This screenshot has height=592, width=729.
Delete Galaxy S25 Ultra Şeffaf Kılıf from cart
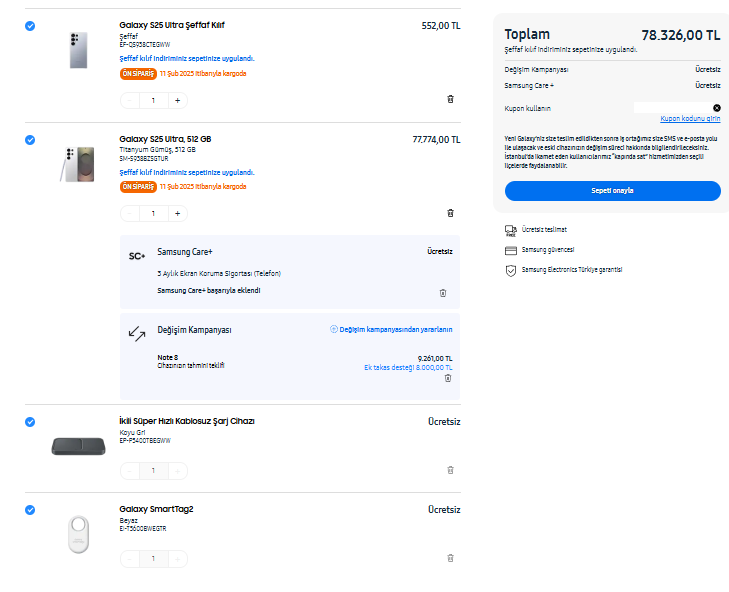tap(450, 99)
